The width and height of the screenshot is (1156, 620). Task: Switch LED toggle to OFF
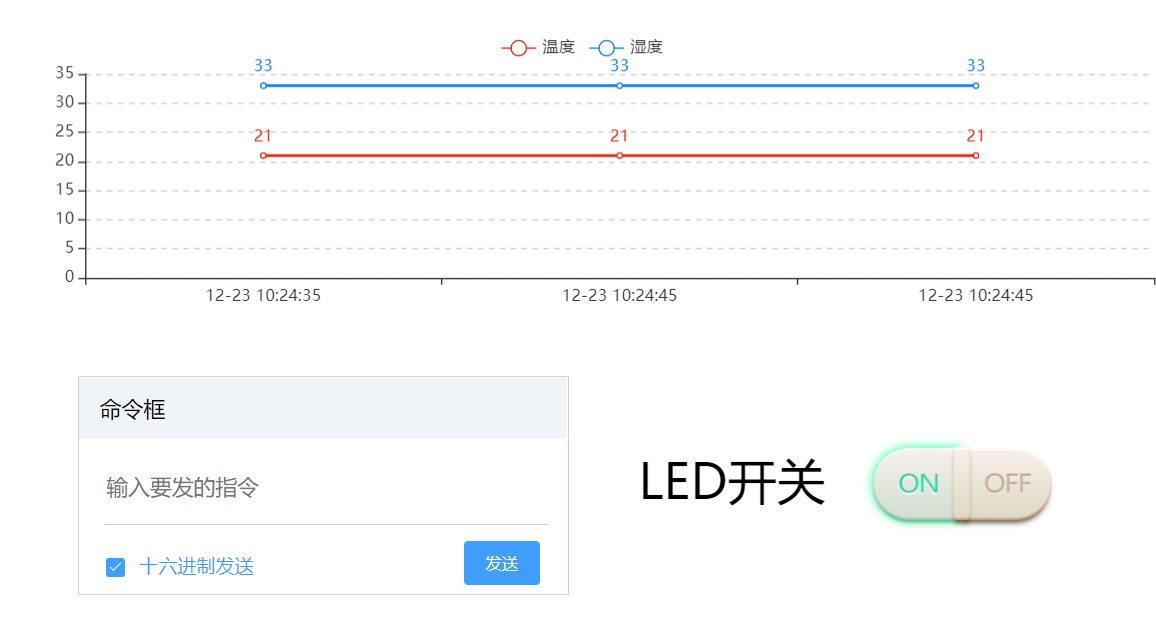click(x=1008, y=484)
